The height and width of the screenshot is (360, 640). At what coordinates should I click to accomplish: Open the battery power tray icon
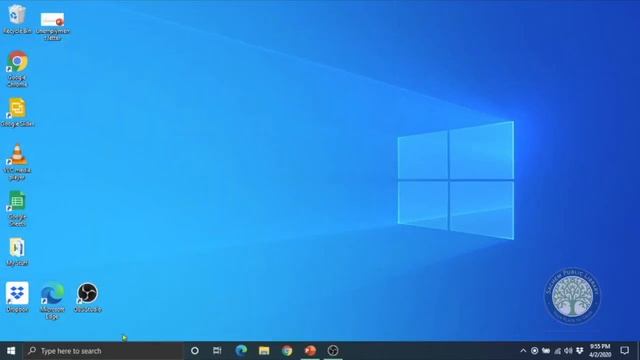pyautogui.click(x=546, y=351)
